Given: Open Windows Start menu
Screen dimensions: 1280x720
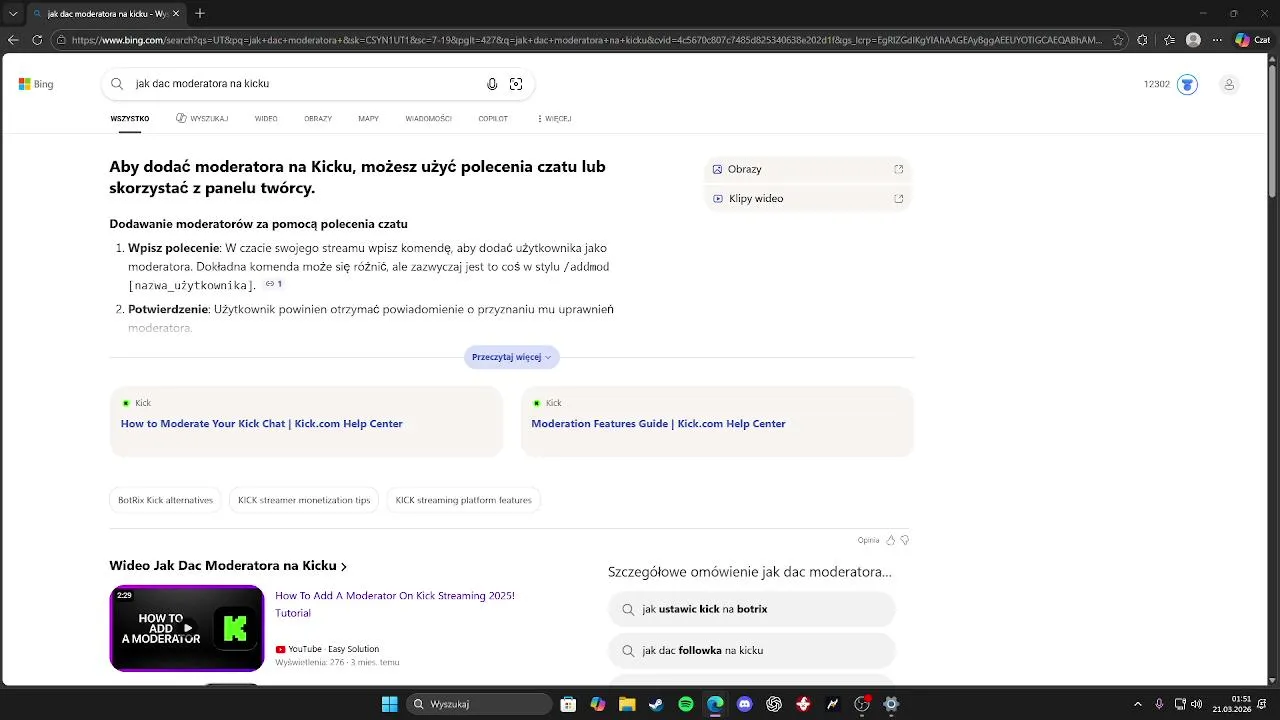Looking at the screenshot, I should click(x=390, y=704).
